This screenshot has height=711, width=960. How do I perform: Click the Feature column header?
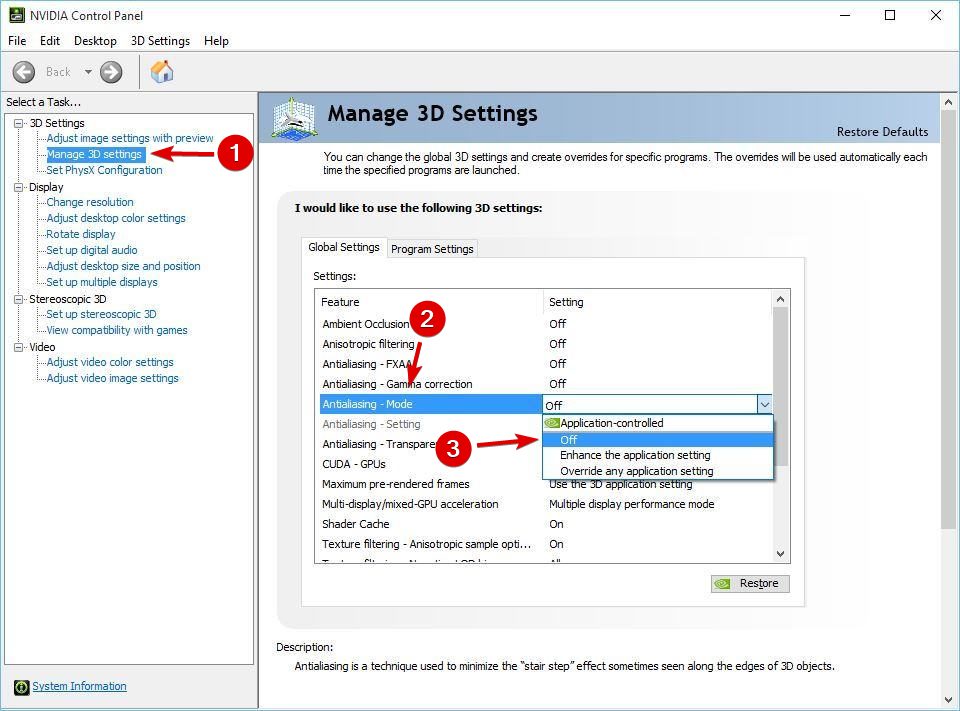pos(429,302)
